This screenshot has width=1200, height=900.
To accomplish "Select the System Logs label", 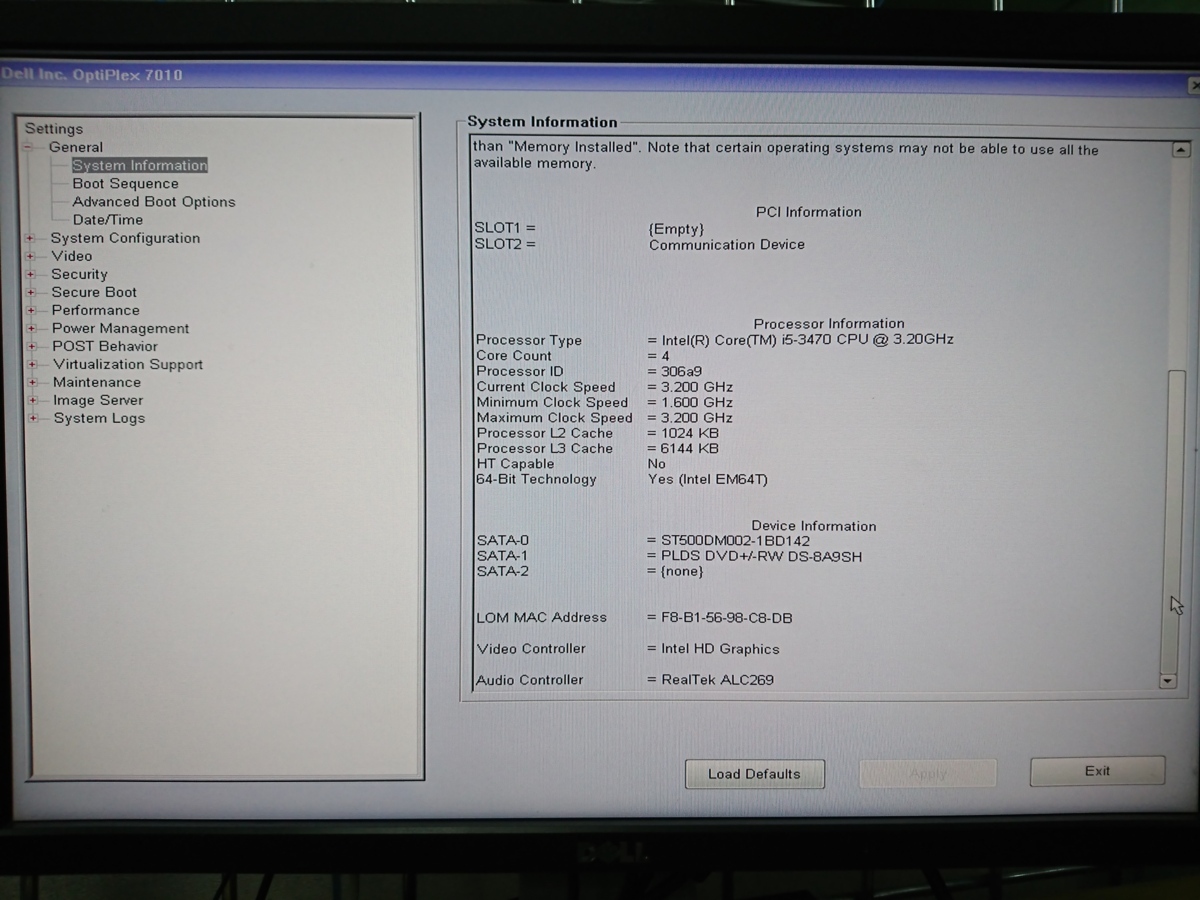I will [x=99, y=418].
